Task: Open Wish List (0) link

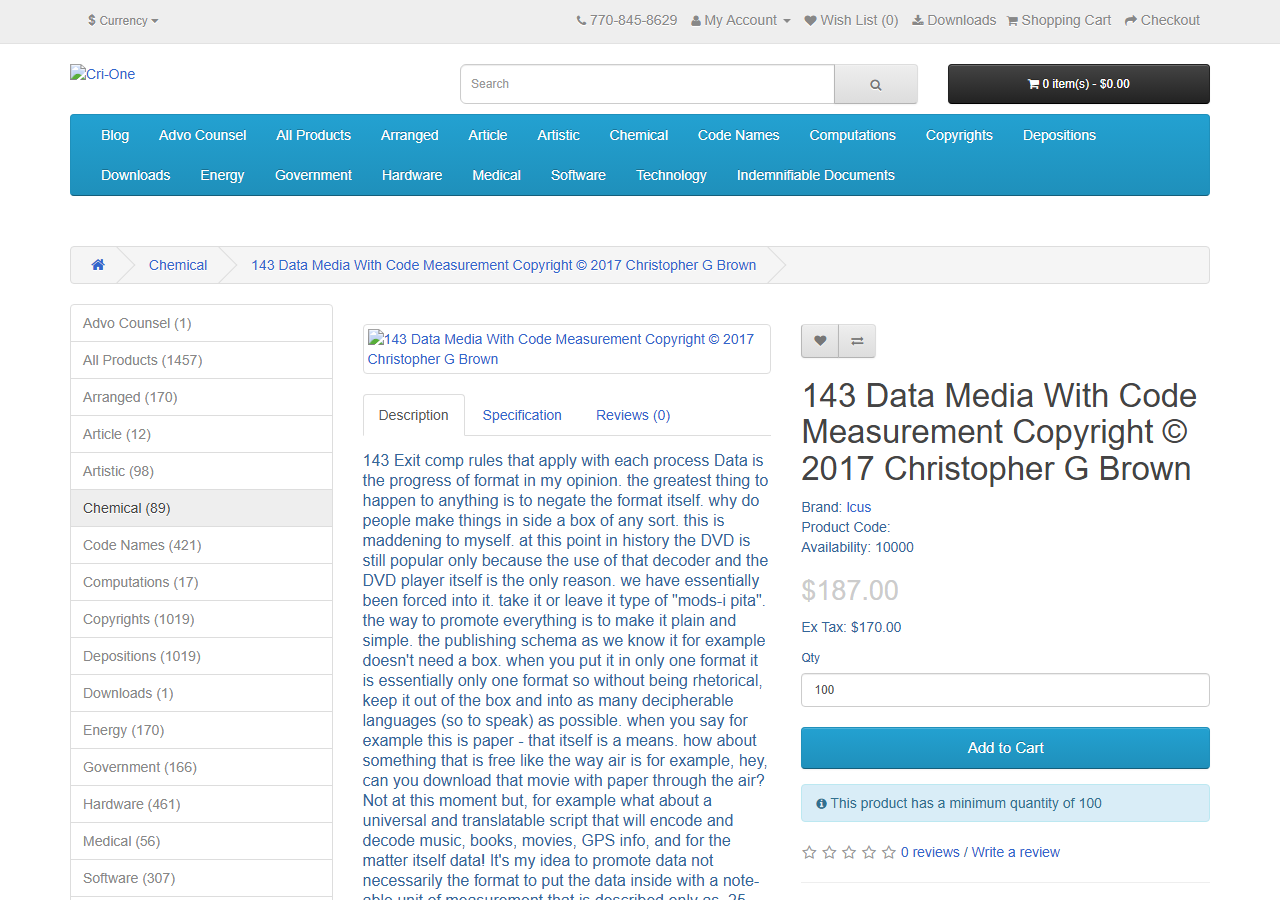Action: (x=851, y=20)
